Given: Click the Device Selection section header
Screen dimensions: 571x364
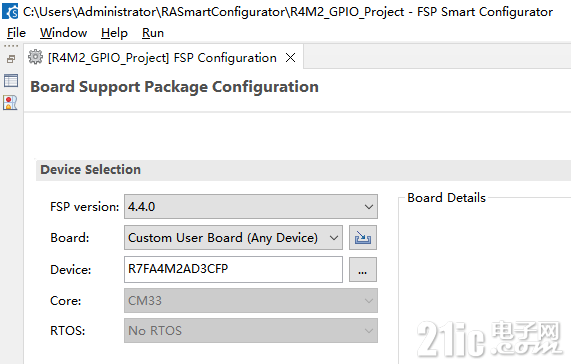Looking at the screenshot, I should pyautogui.click(x=90, y=170).
